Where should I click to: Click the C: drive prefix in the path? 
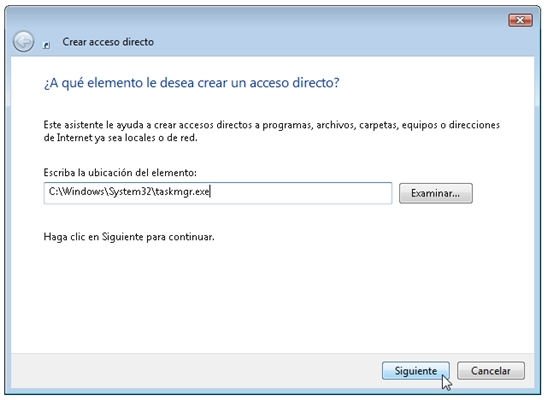(x=53, y=191)
